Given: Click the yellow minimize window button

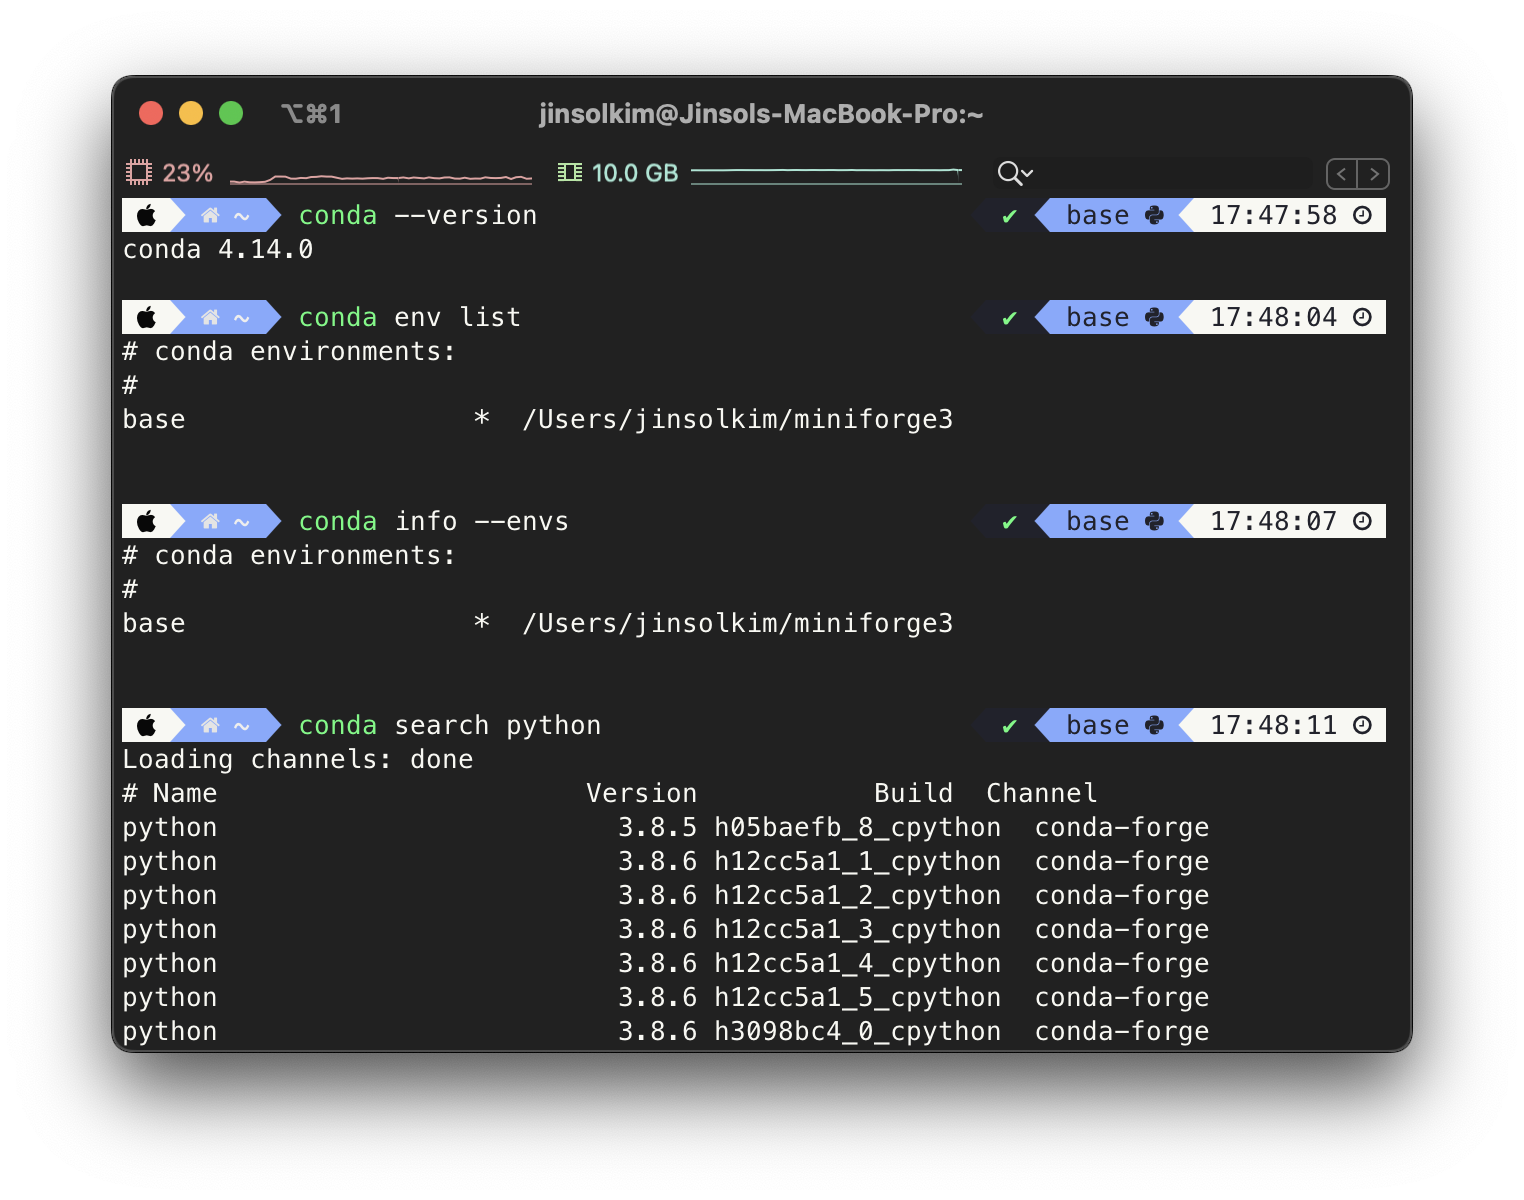Looking at the screenshot, I should click(191, 113).
